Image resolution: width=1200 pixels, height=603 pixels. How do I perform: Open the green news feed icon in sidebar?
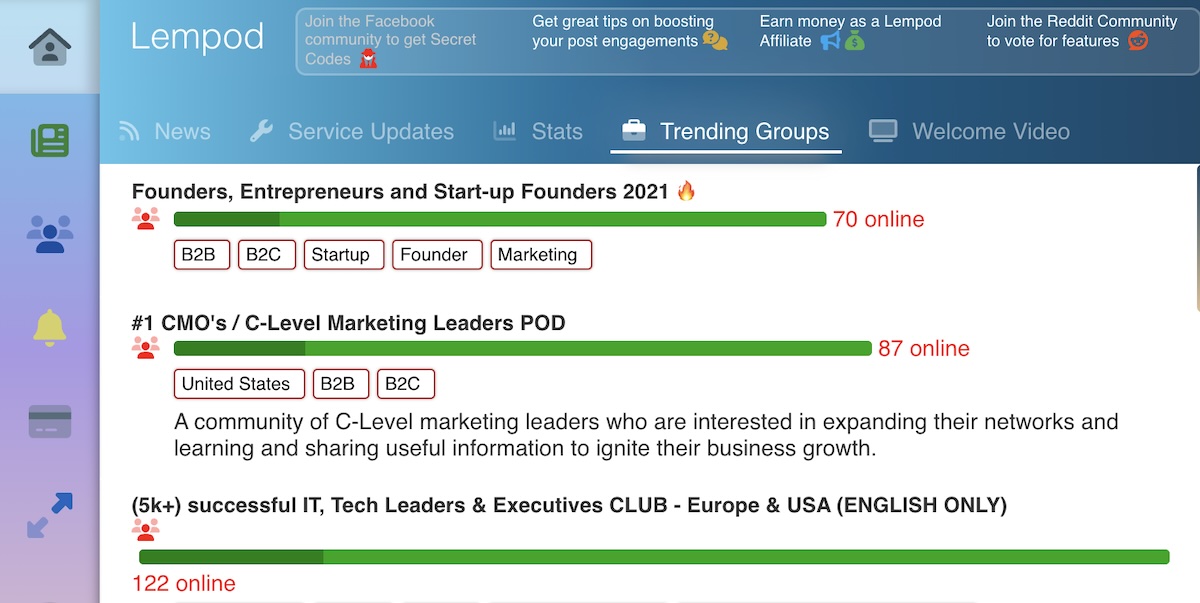[50, 140]
